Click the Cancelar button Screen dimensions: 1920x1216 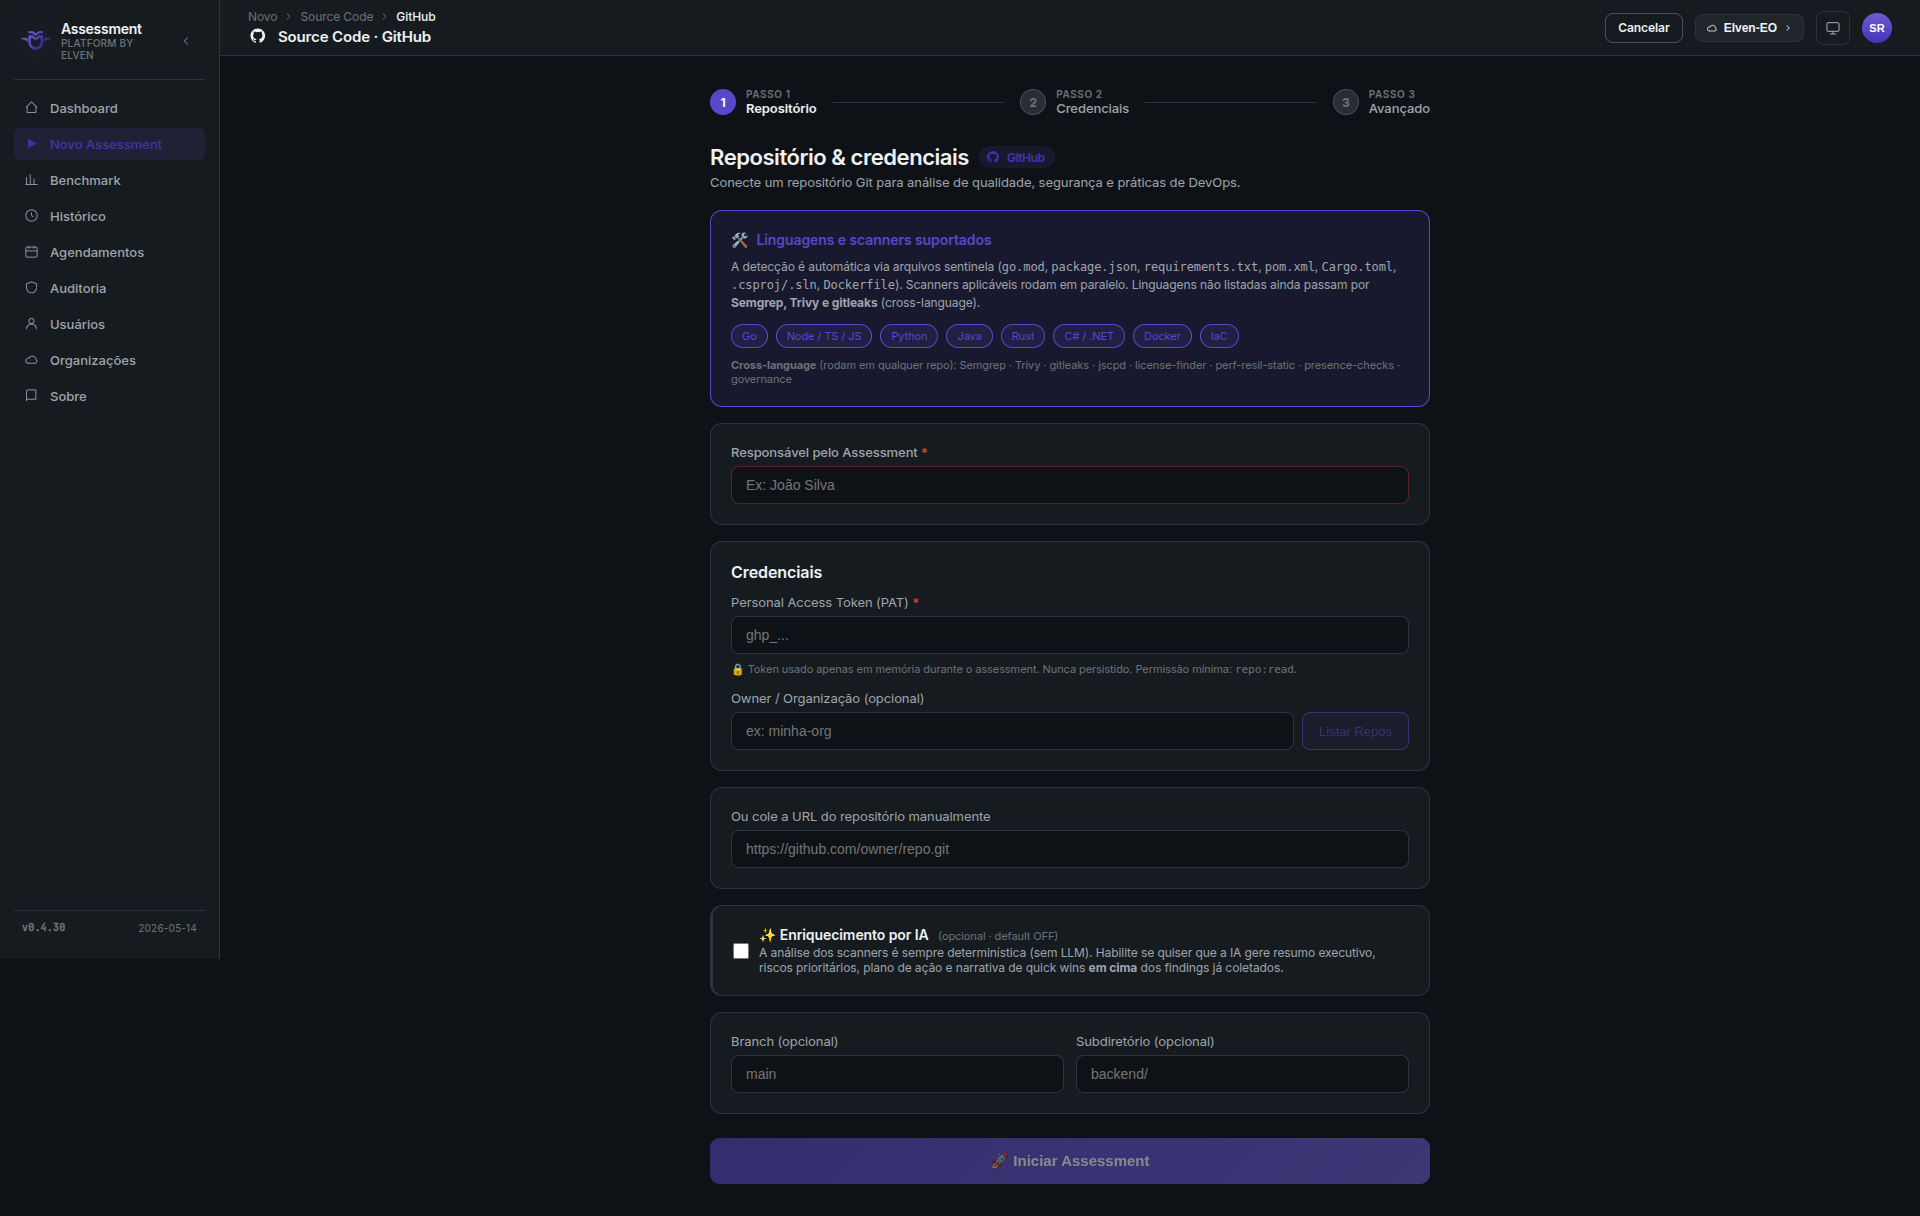[1643, 28]
